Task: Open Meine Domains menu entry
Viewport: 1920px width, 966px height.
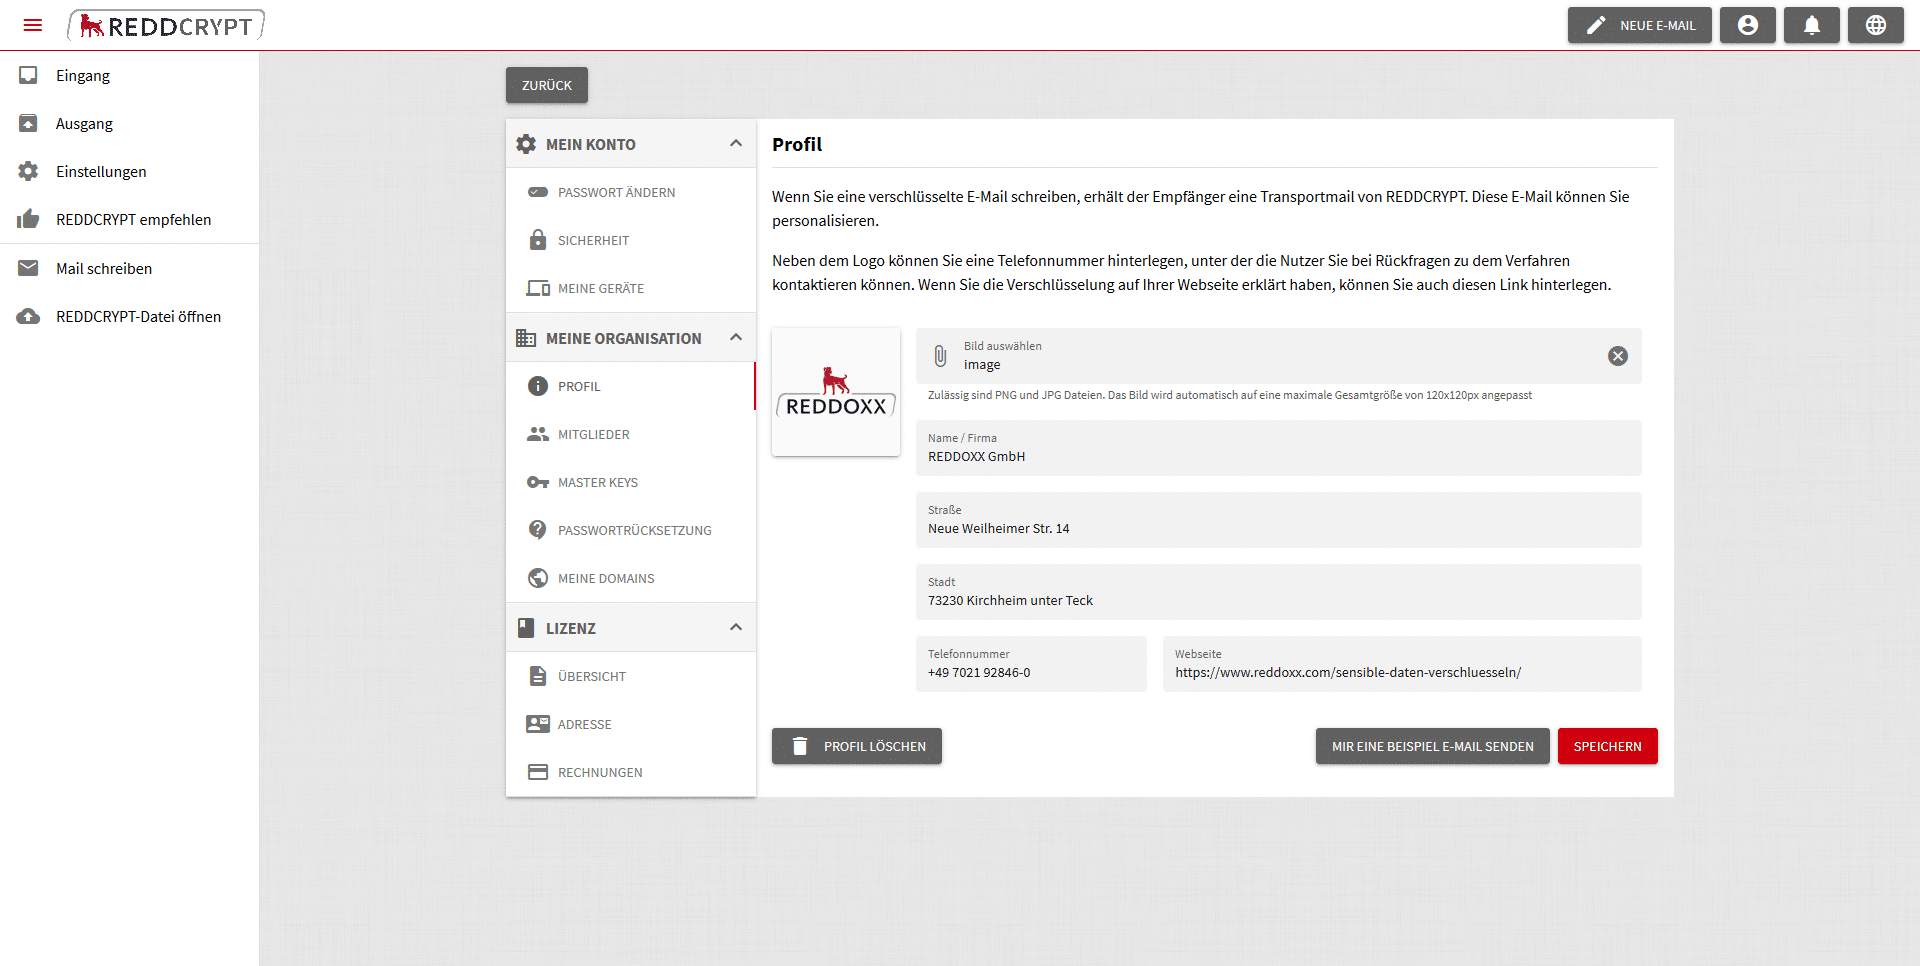Action: tap(631, 578)
